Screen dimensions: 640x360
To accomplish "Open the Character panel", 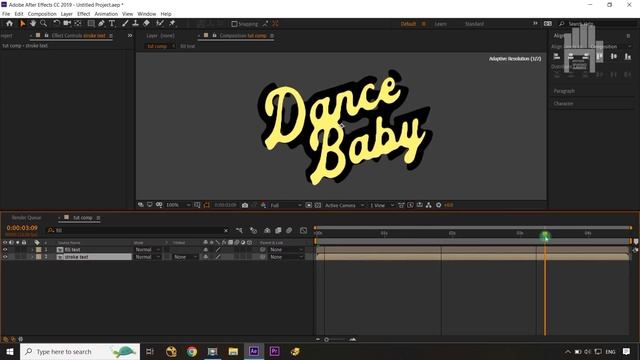I will (563, 104).
